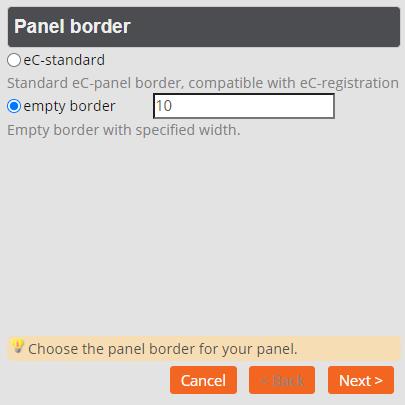Click the eC-standard option label

click(x=64, y=60)
